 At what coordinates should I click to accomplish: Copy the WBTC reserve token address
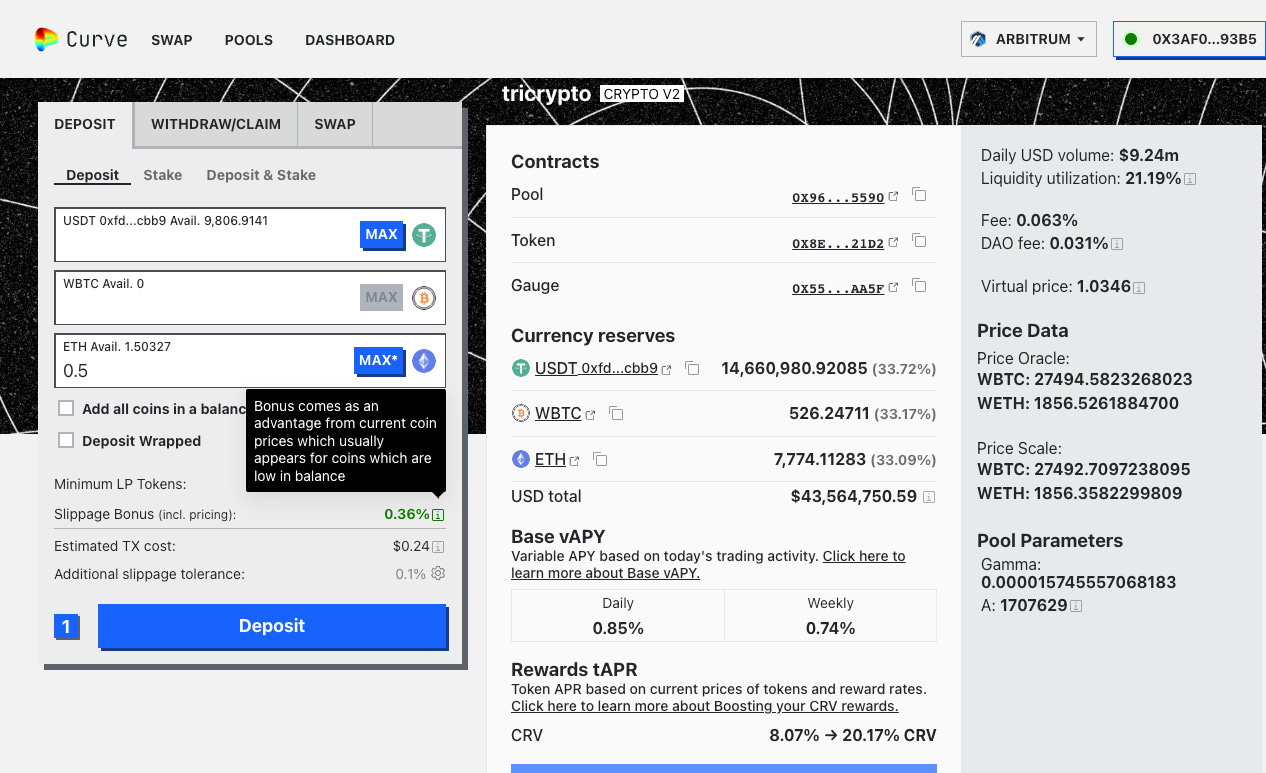[616, 413]
